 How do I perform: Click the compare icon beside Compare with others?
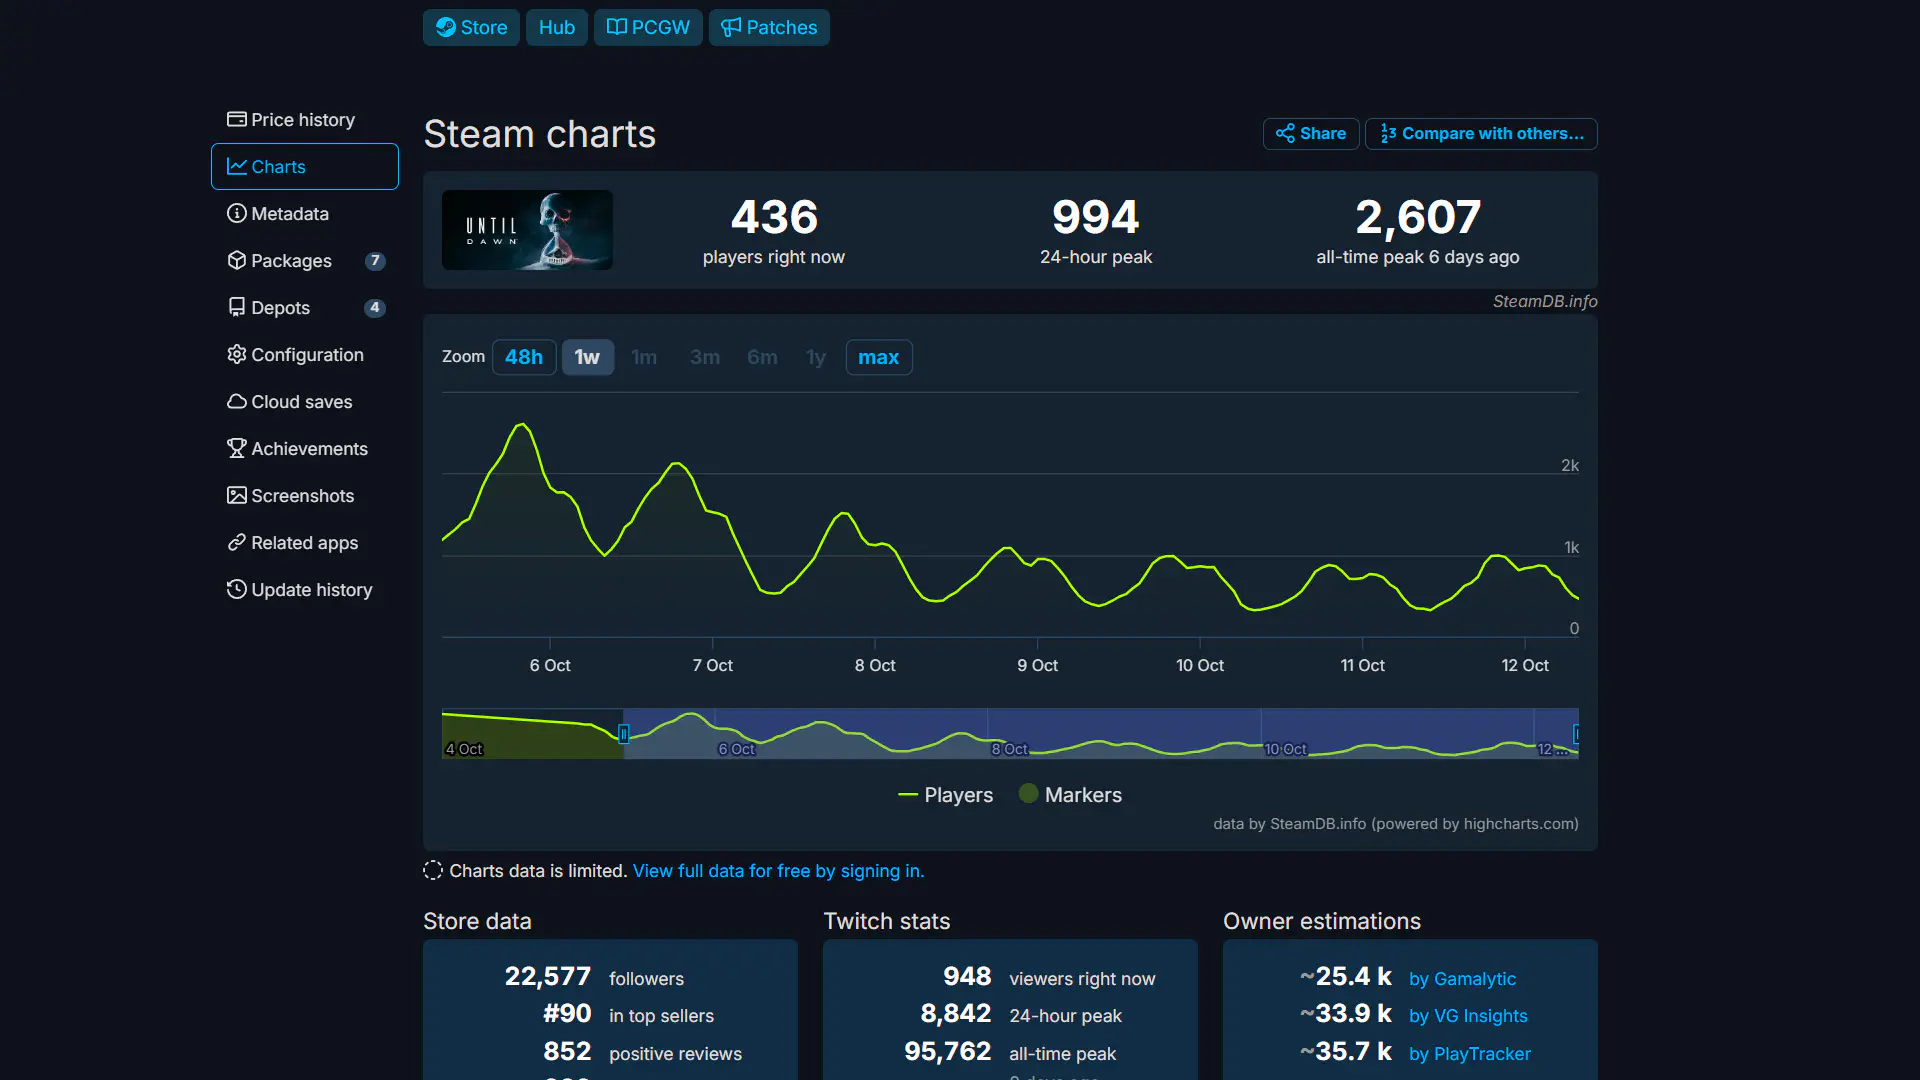[1388, 133]
